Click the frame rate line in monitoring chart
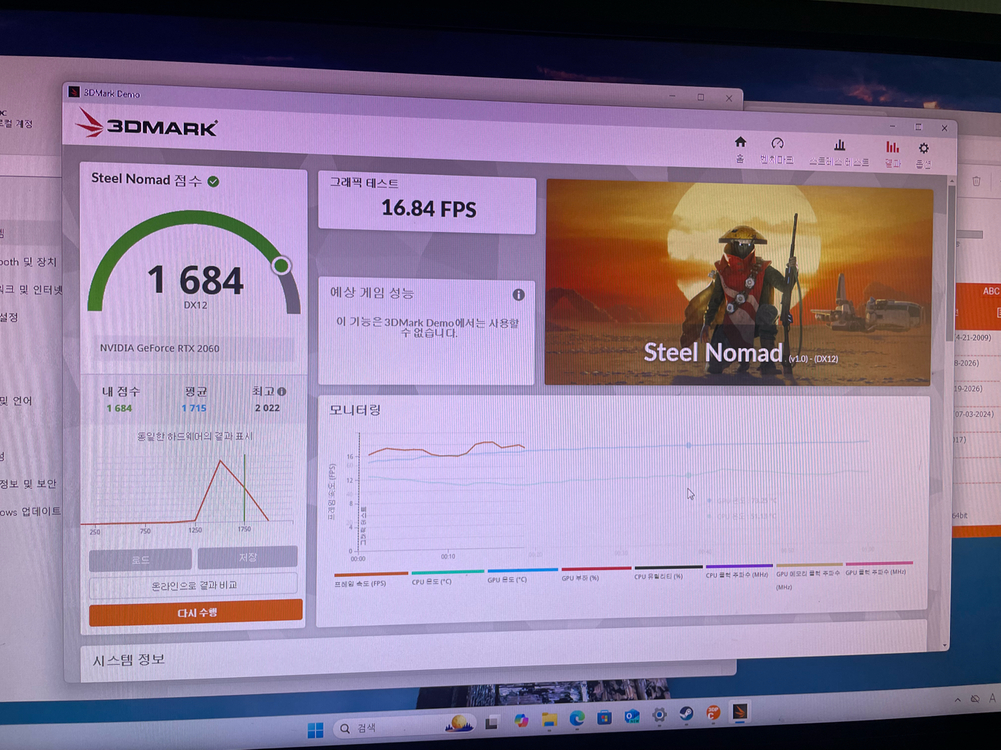 tap(447, 449)
